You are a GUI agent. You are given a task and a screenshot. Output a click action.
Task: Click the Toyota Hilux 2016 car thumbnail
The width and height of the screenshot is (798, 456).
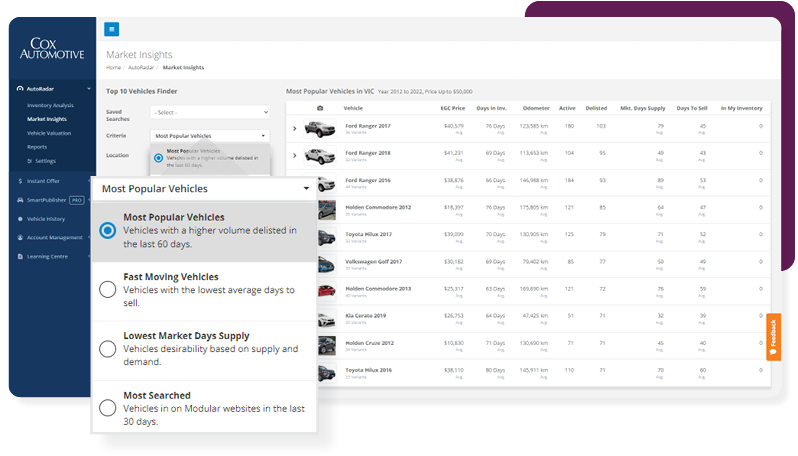coord(327,373)
